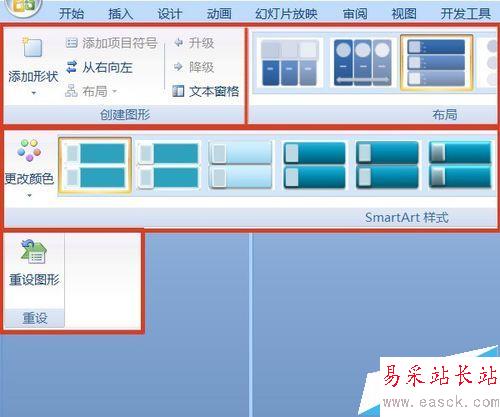Click 添加项目符号 bullet icon
This screenshot has width=500, height=417.
[71, 43]
